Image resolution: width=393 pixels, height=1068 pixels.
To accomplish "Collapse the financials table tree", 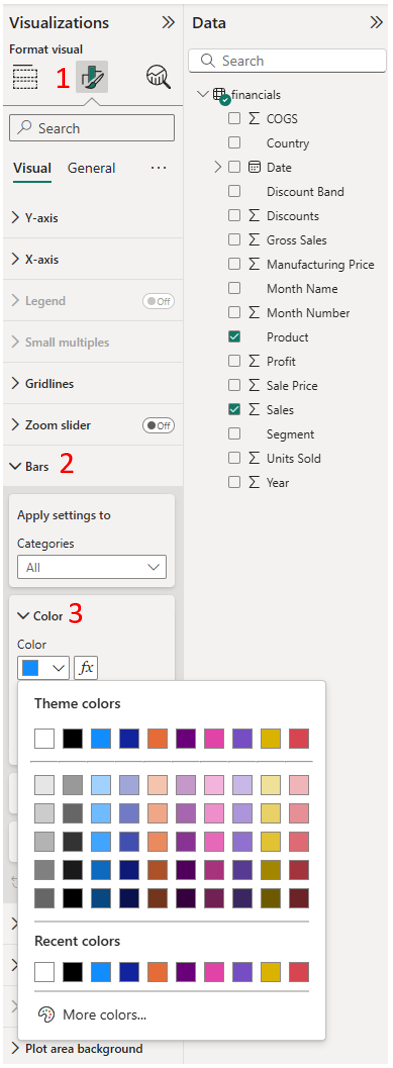I will click(x=202, y=95).
